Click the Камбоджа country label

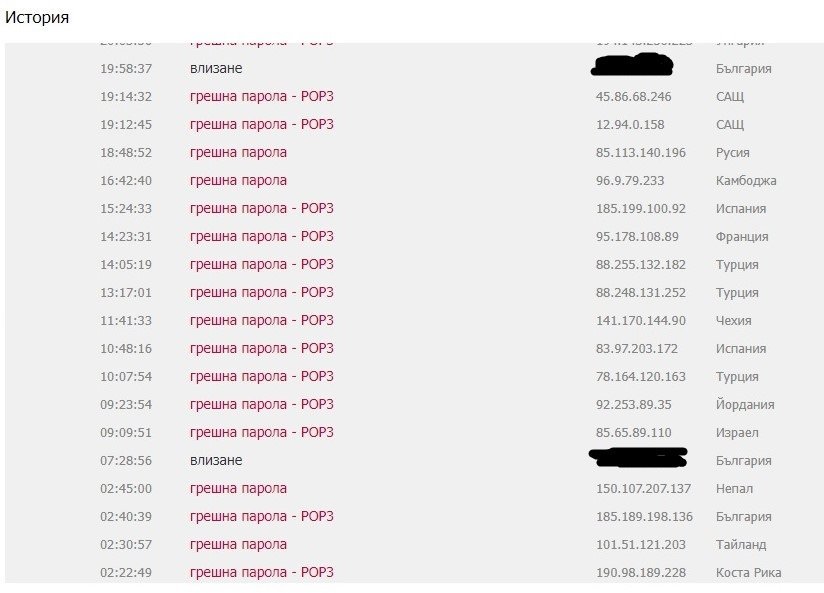tap(746, 181)
